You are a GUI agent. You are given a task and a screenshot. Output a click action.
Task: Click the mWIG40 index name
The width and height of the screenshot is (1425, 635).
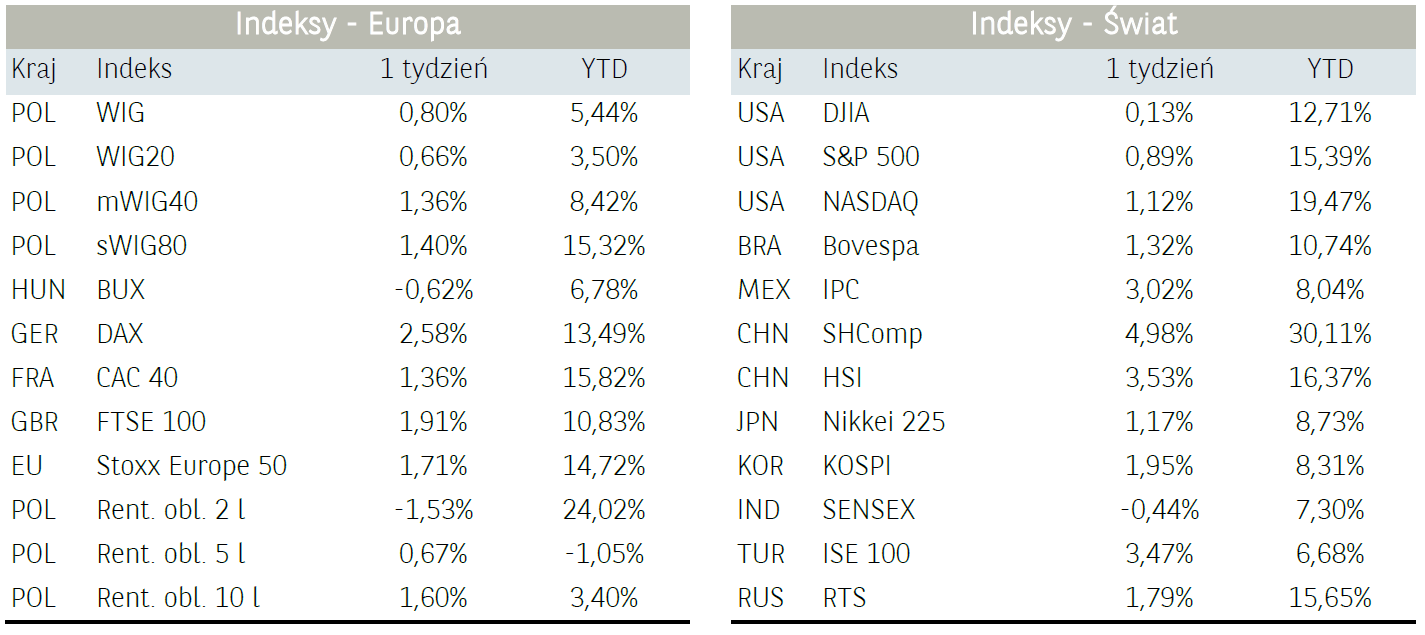click(147, 201)
